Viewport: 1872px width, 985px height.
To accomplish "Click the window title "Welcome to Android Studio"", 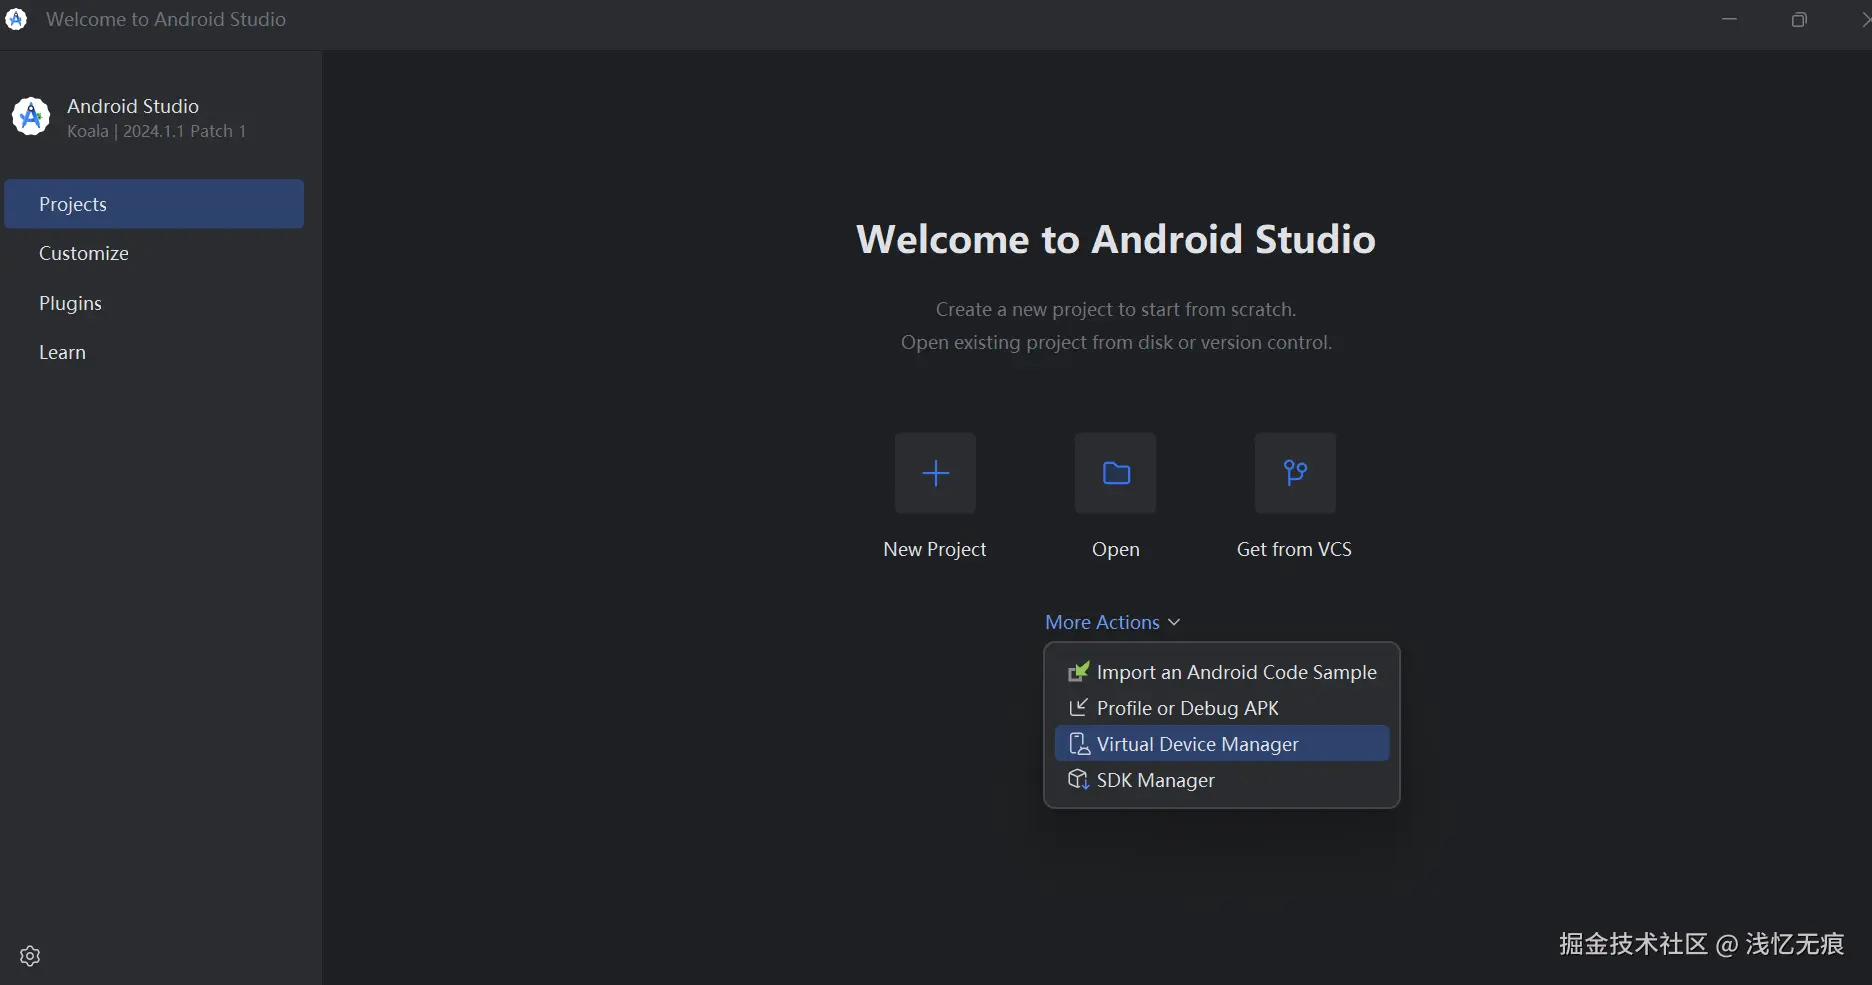I will coord(166,19).
